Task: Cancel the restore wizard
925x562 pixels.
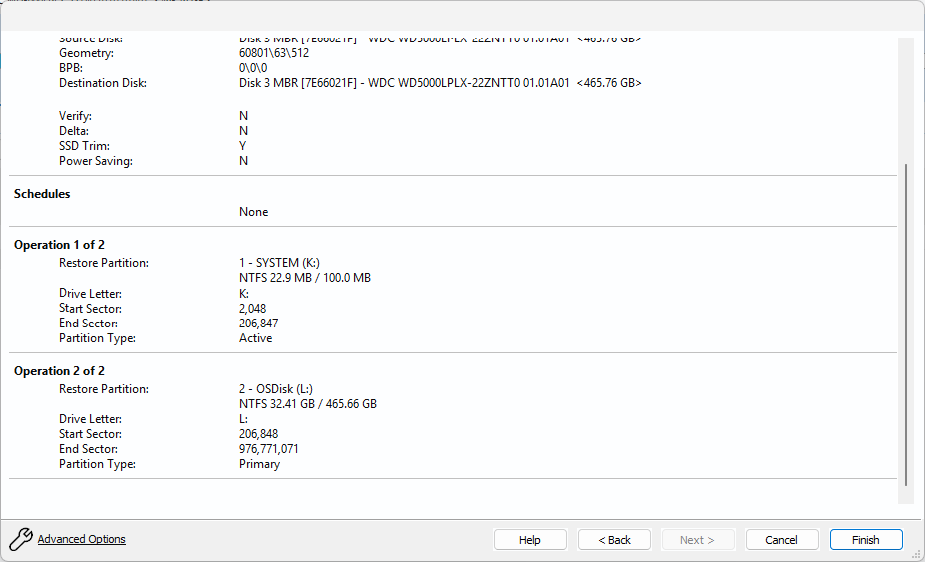Action: (x=781, y=540)
